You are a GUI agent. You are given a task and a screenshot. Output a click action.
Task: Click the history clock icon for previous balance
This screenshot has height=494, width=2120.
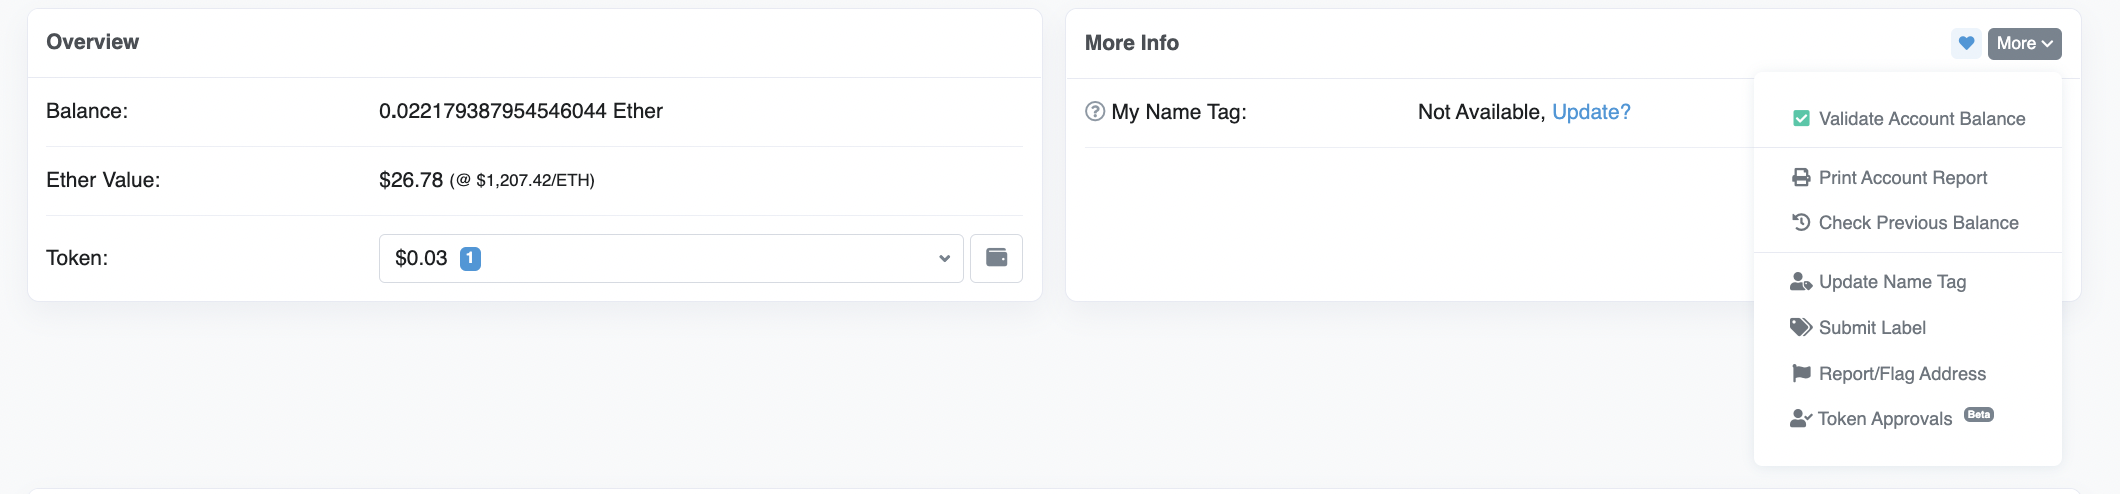tap(1801, 222)
